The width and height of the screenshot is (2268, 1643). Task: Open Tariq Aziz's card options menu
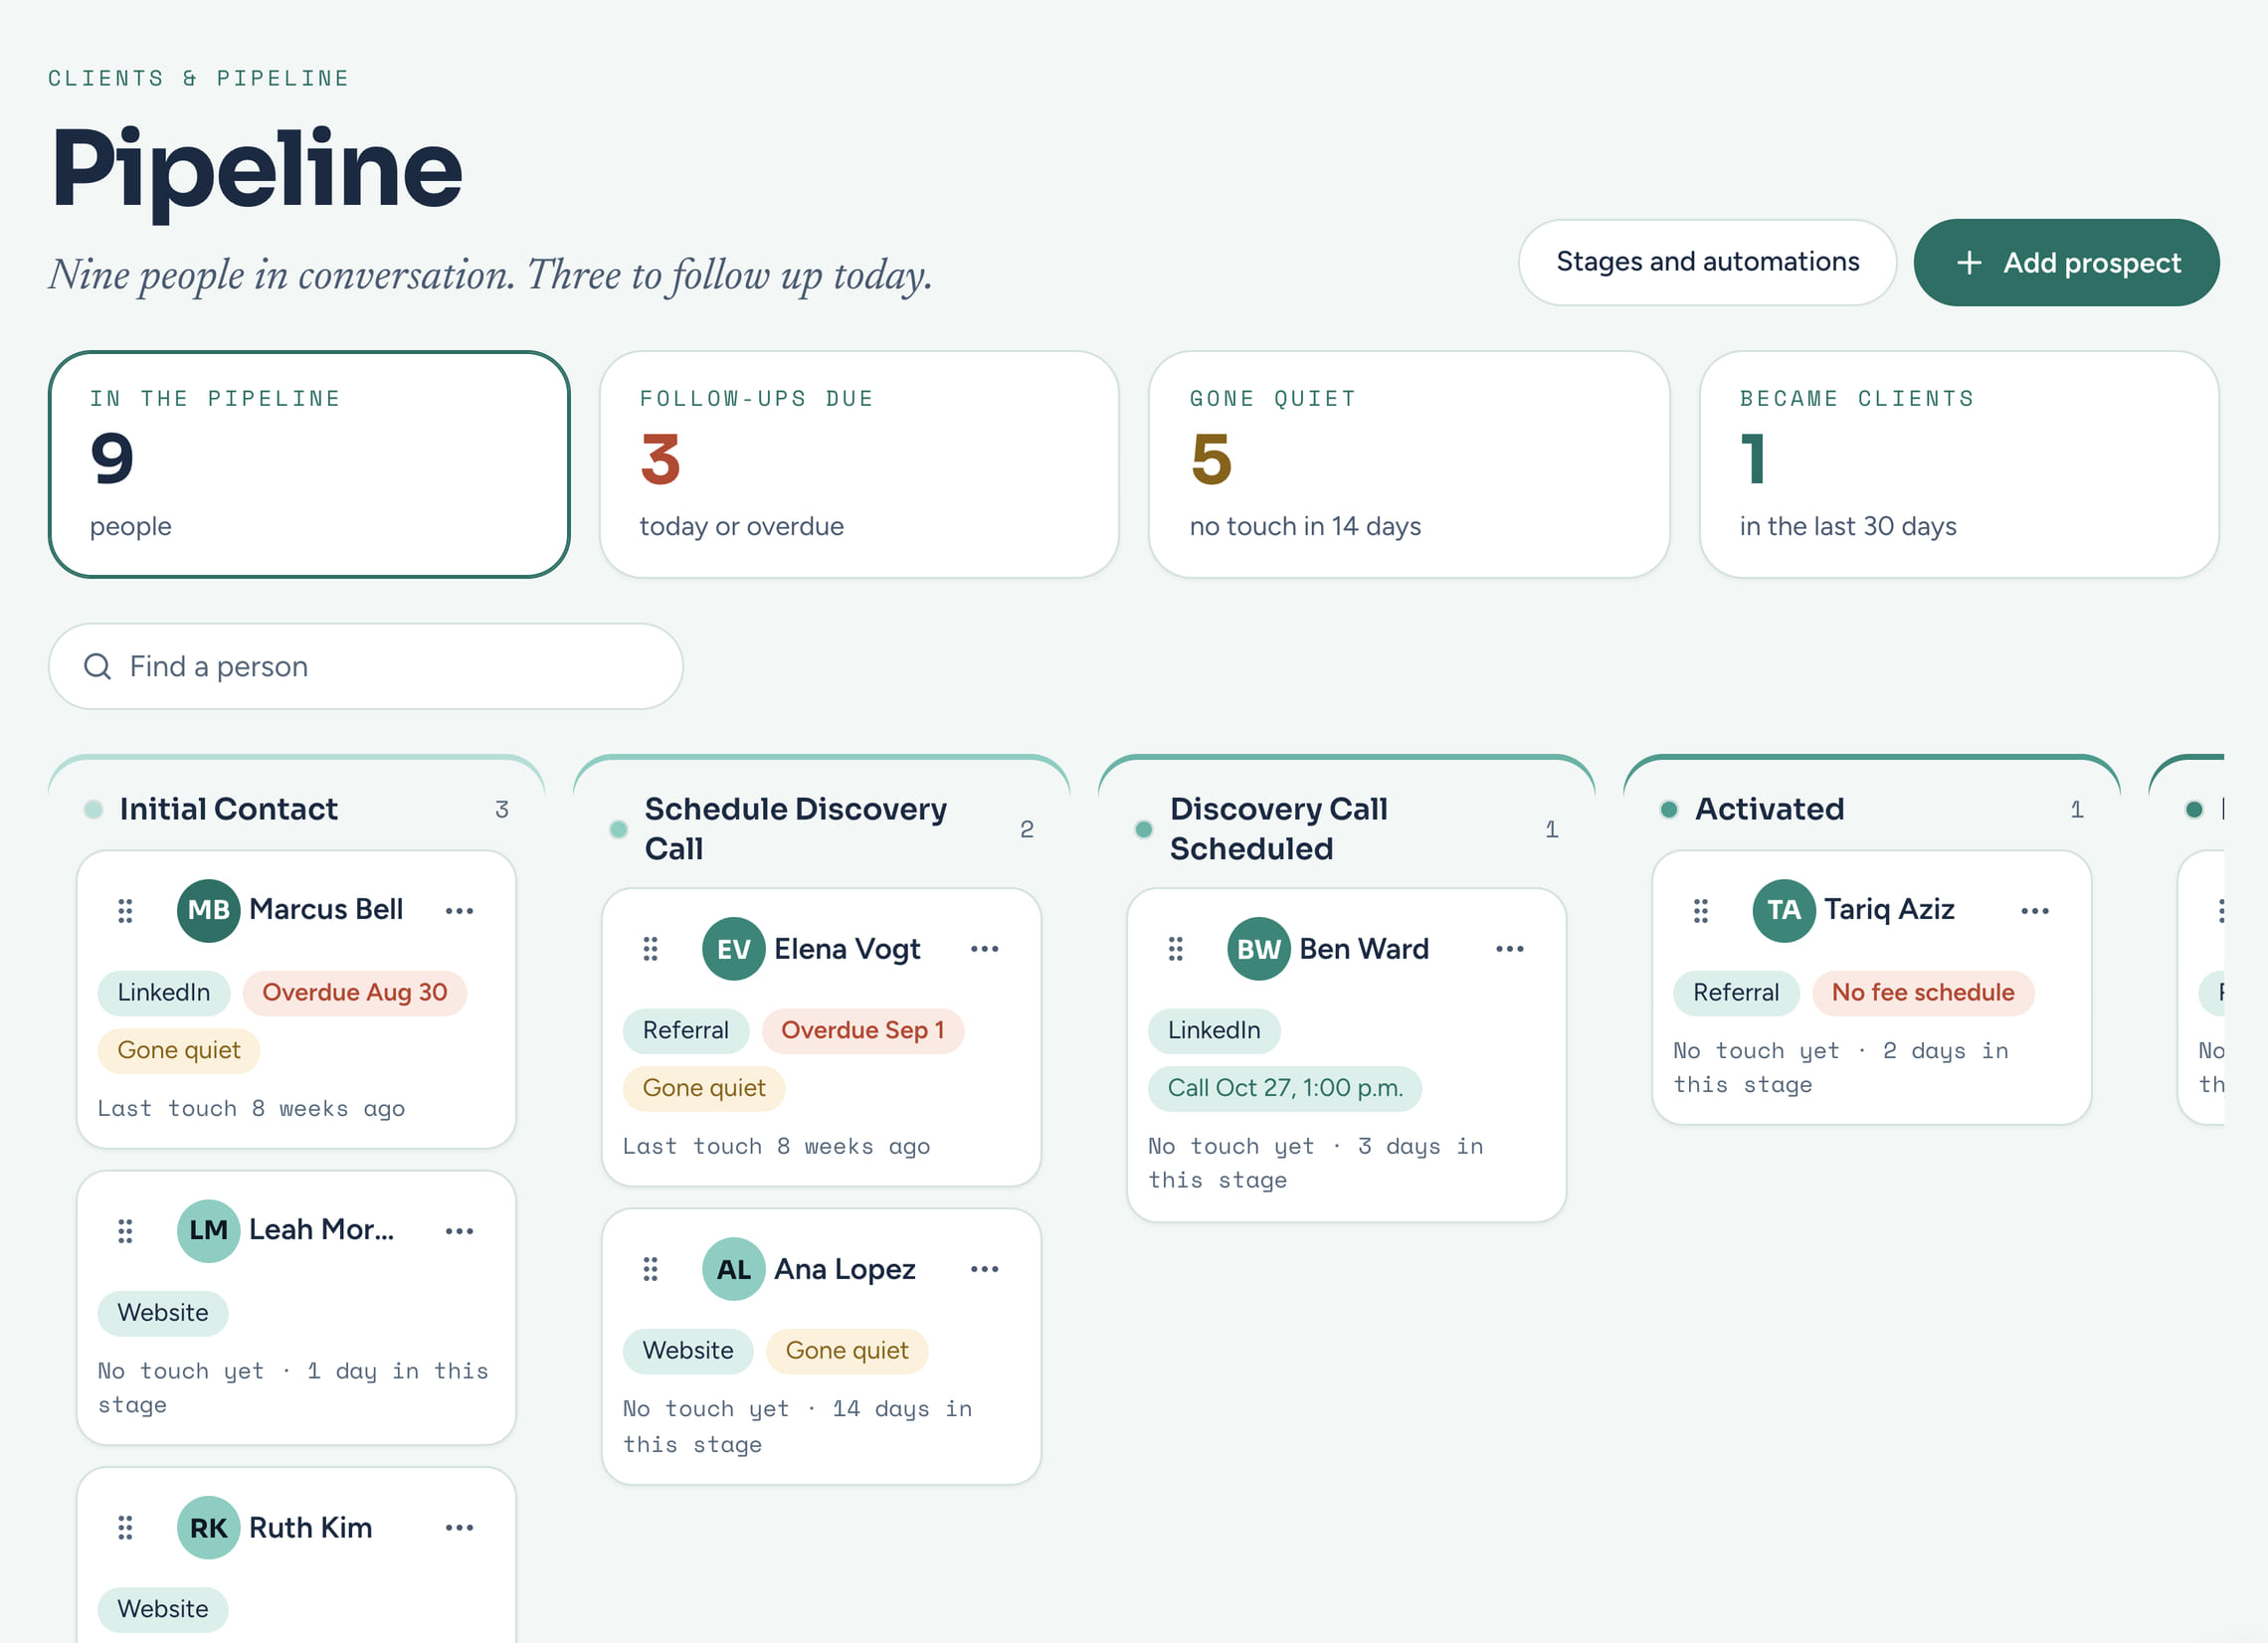click(2034, 910)
